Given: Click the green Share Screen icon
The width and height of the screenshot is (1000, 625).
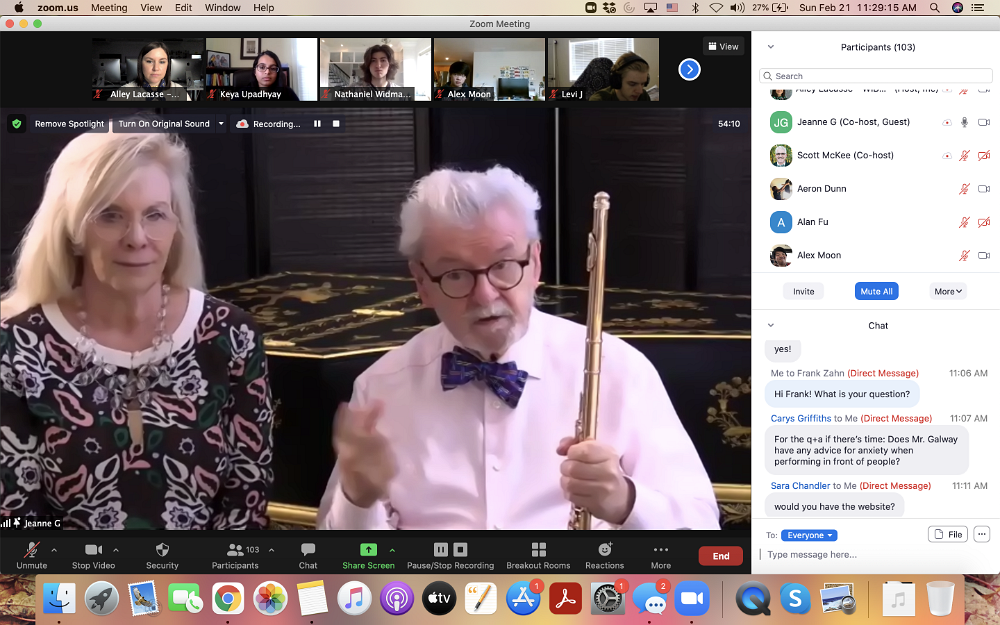Looking at the screenshot, I should 368,549.
